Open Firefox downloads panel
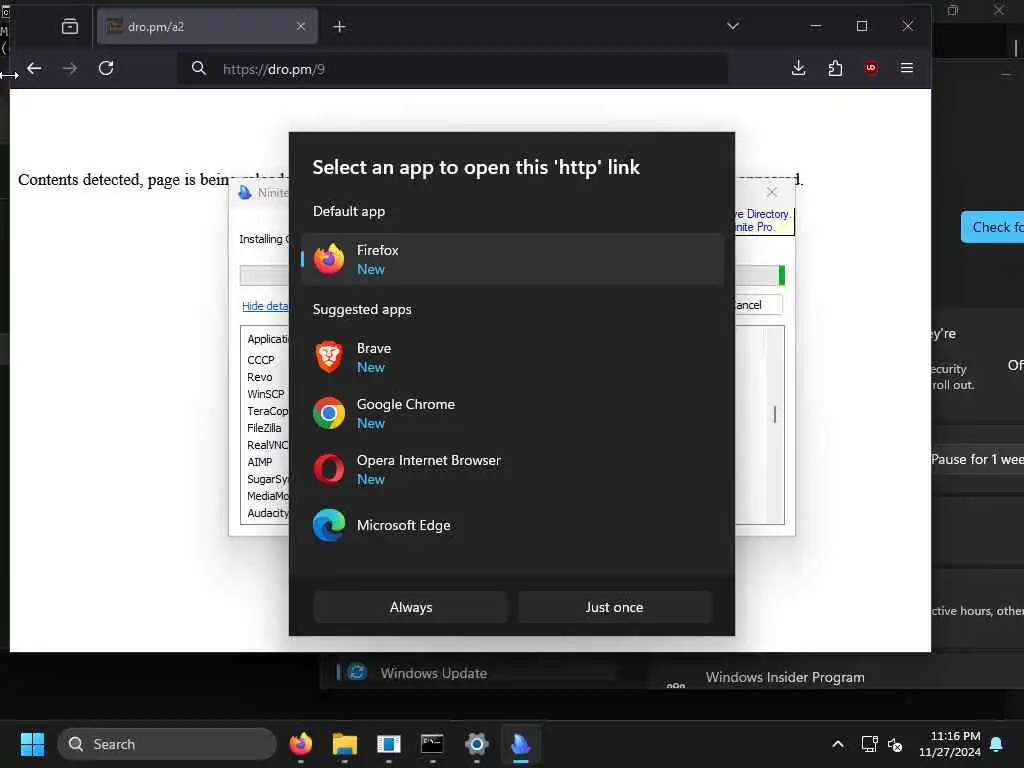The image size is (1024, 768). 798,68
